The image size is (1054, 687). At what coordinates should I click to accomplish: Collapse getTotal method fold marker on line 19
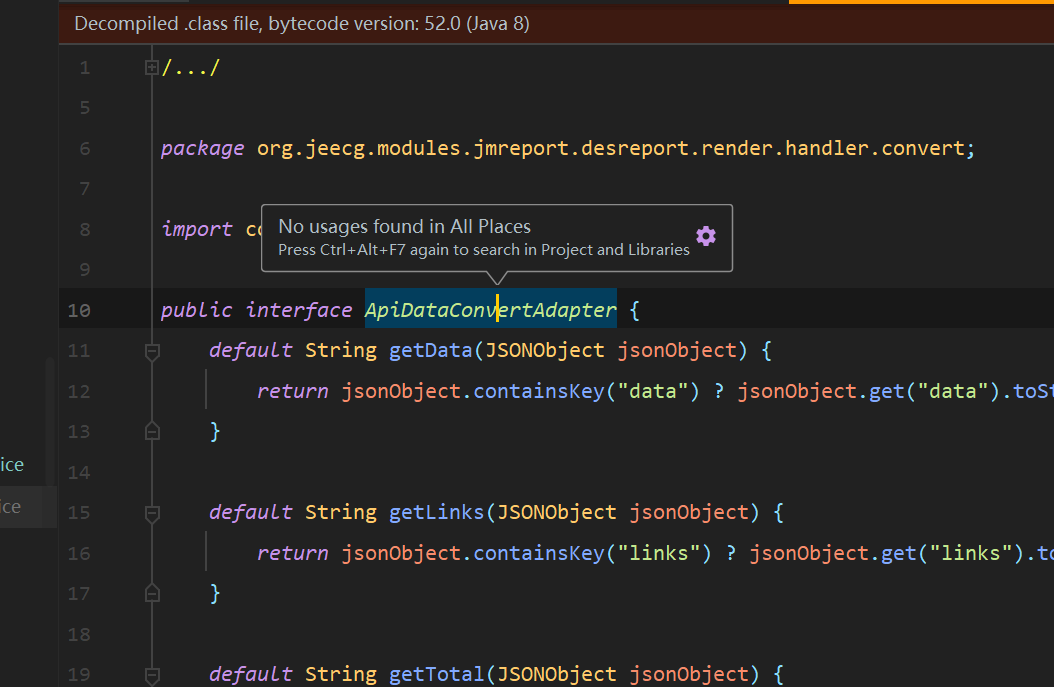(152, 674)
